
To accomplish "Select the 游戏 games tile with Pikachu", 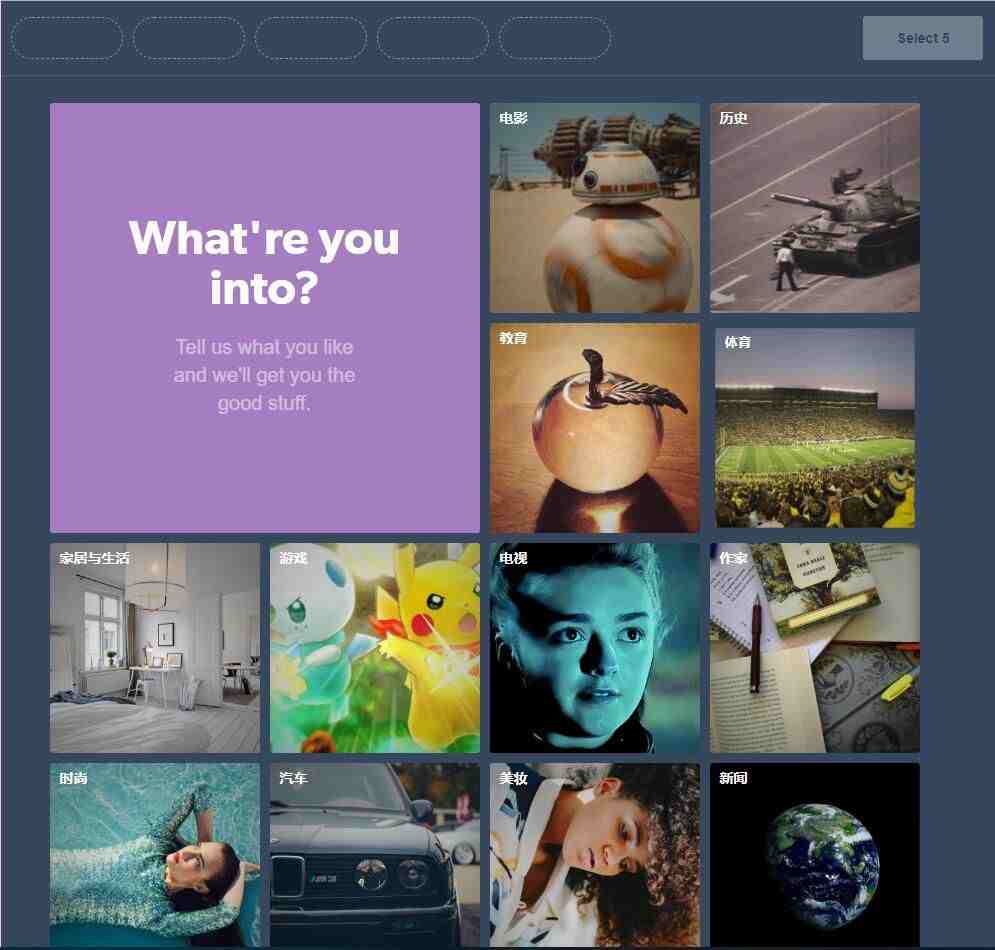I will point(375,647).
